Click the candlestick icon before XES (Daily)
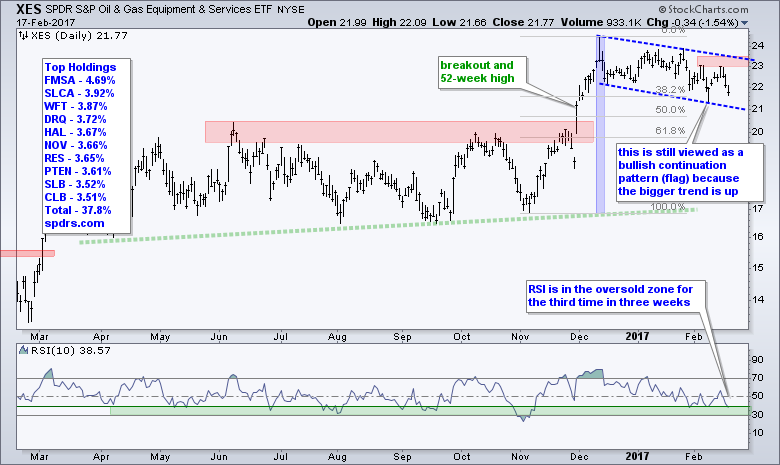 pos(23,35)
